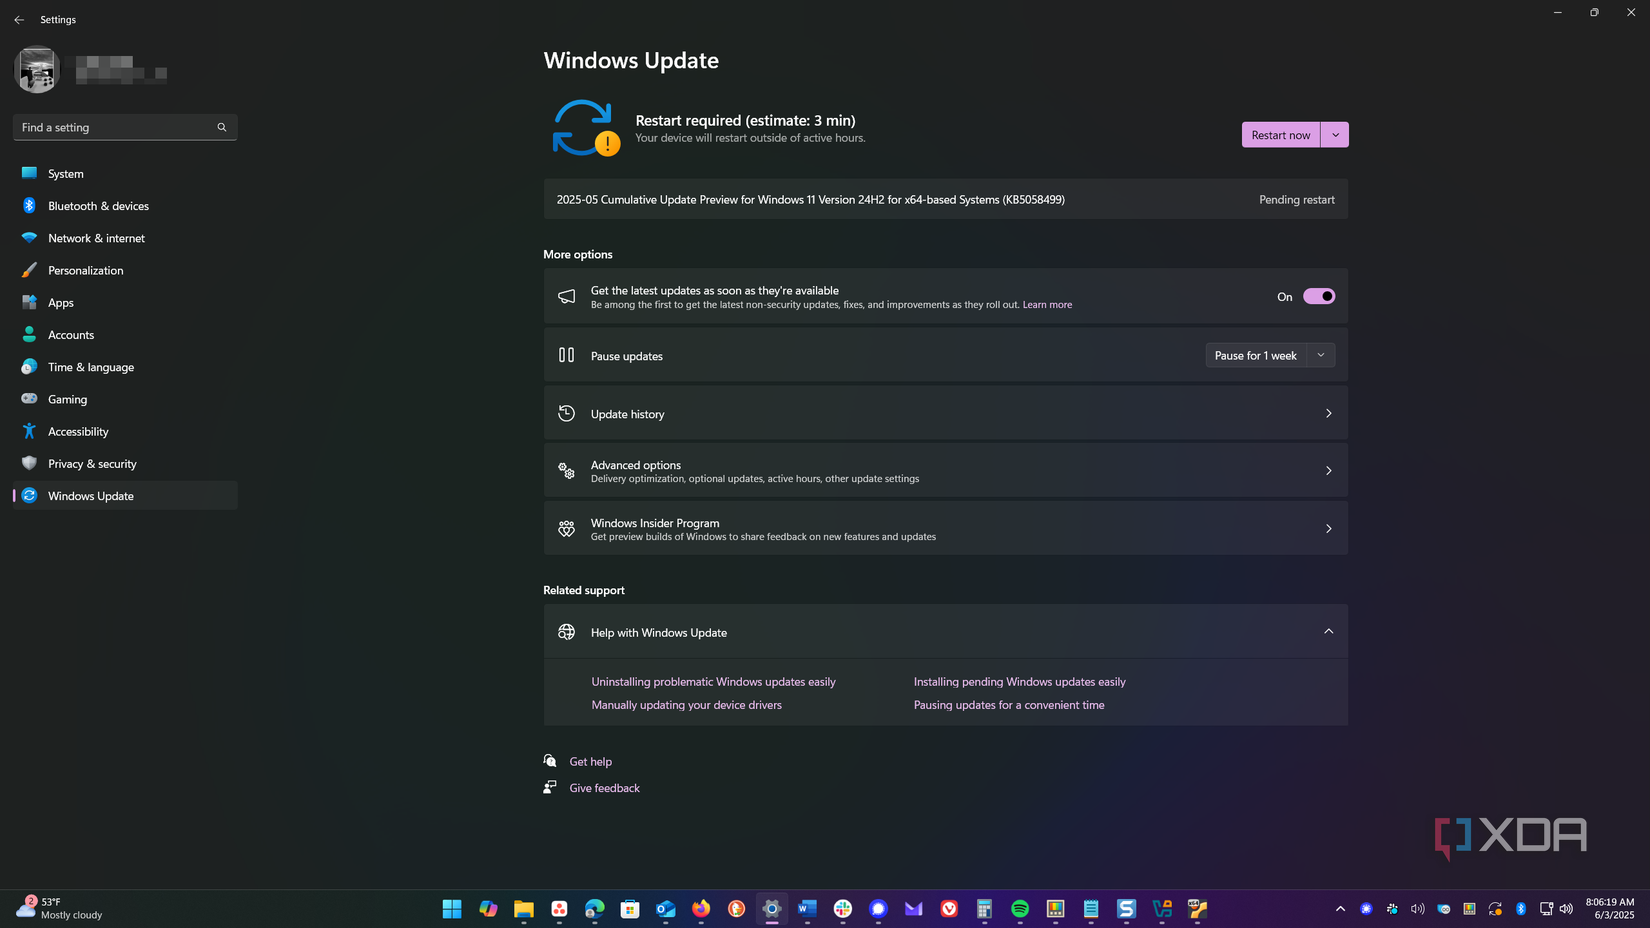Open DuckDuckGo browser from the taskbar

point(737,908)
